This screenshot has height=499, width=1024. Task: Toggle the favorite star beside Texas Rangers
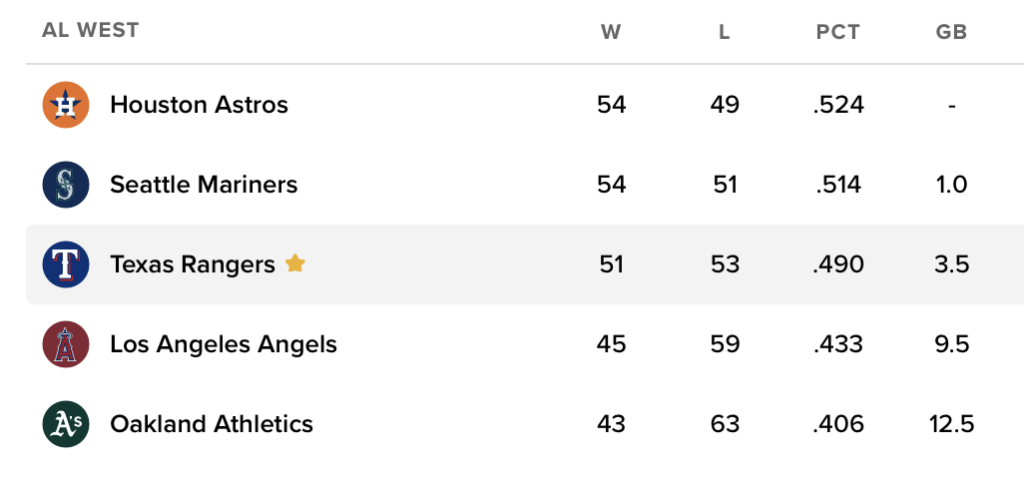(295, 264)
